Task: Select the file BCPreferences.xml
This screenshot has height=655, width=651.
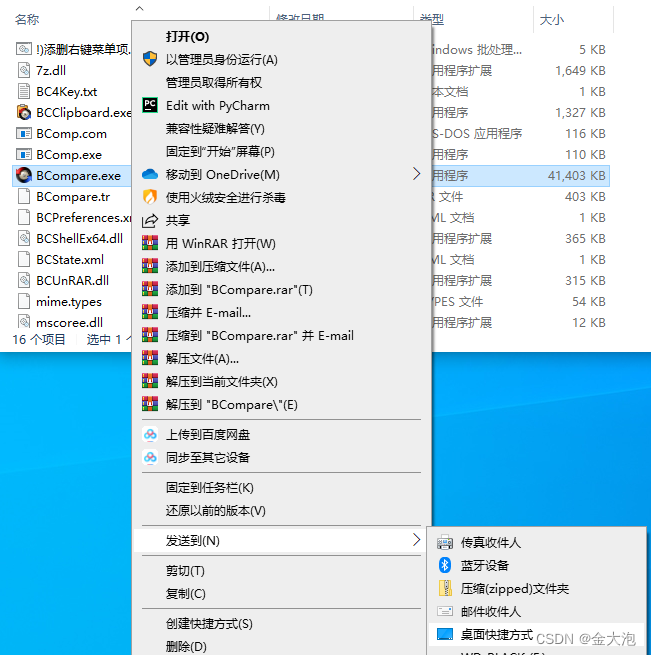Action: [83, 217]
